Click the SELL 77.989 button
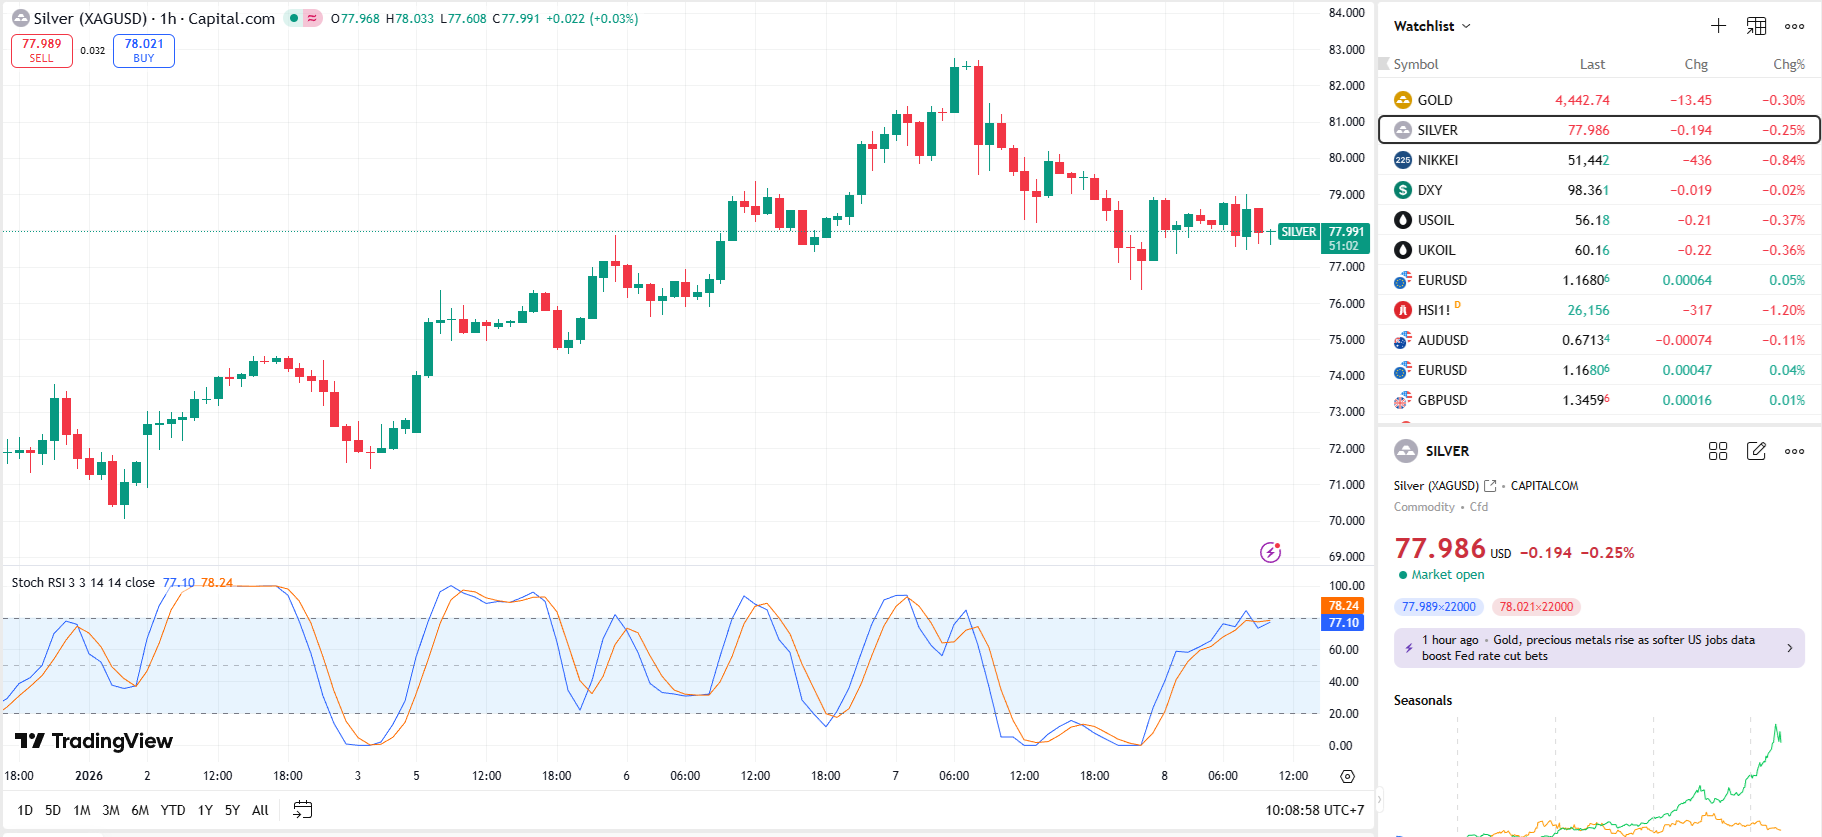This screenshot has width=1822, height=837. click(x=42, y=51)
